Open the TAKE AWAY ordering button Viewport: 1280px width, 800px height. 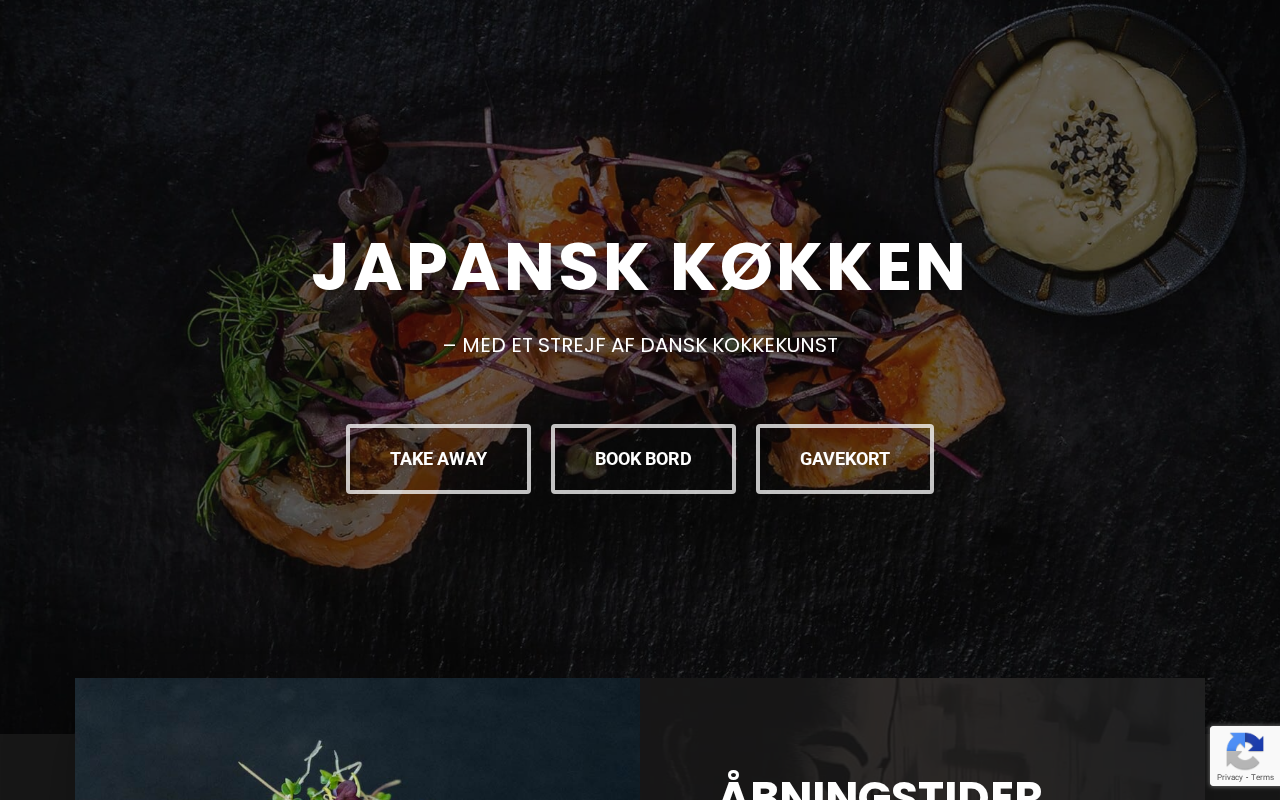pyautogui.click(x=438, y=459)
